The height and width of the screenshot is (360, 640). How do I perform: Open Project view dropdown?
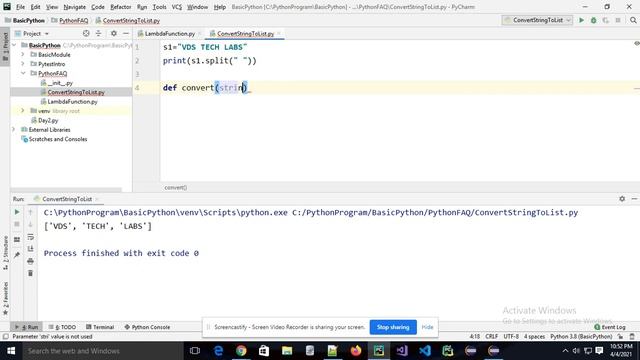click(32, 33)
